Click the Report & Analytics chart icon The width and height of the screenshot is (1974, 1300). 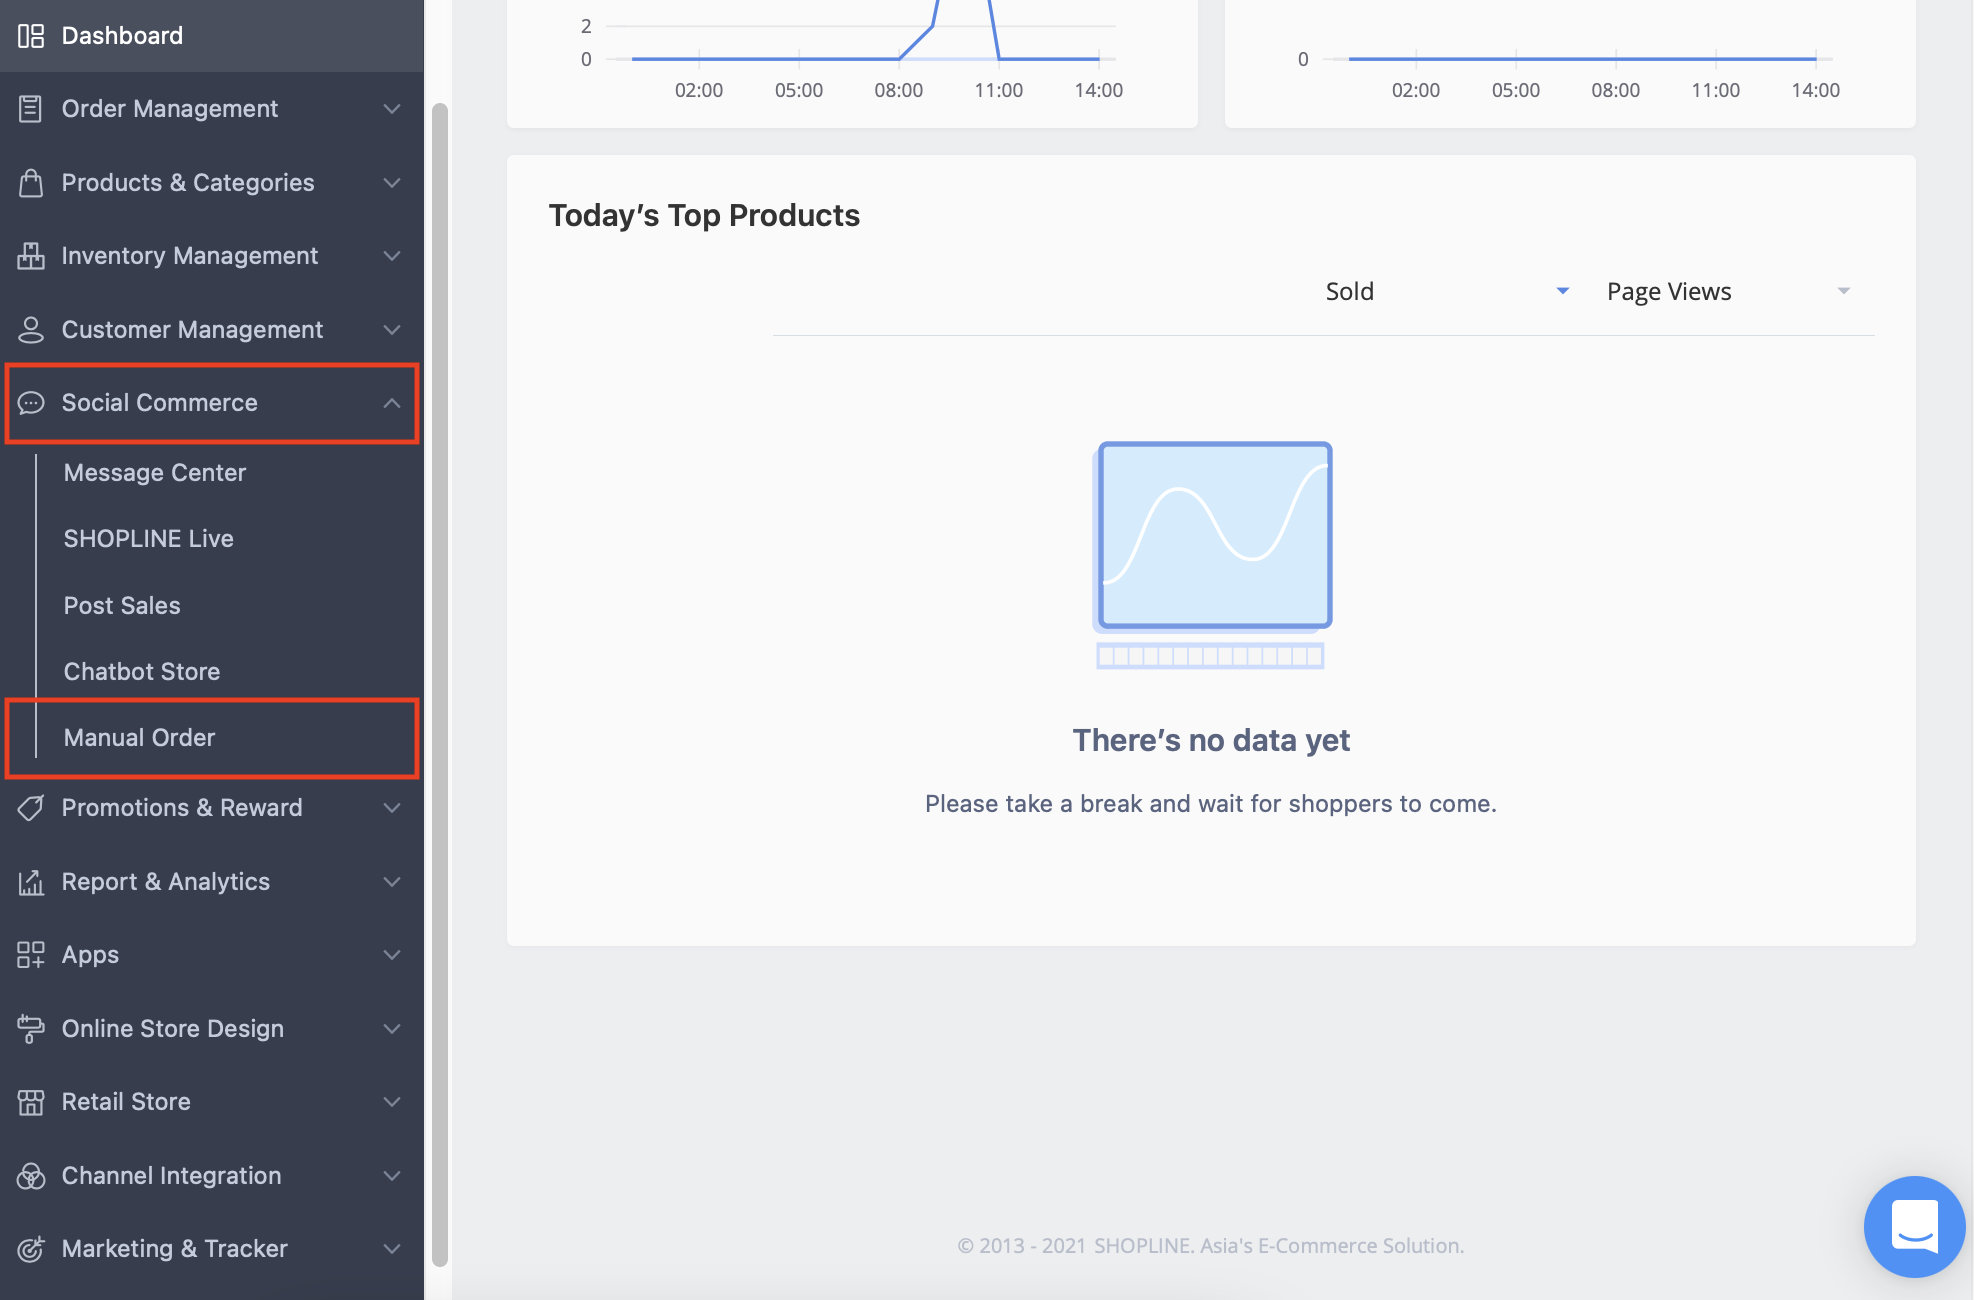pos(31,882)
